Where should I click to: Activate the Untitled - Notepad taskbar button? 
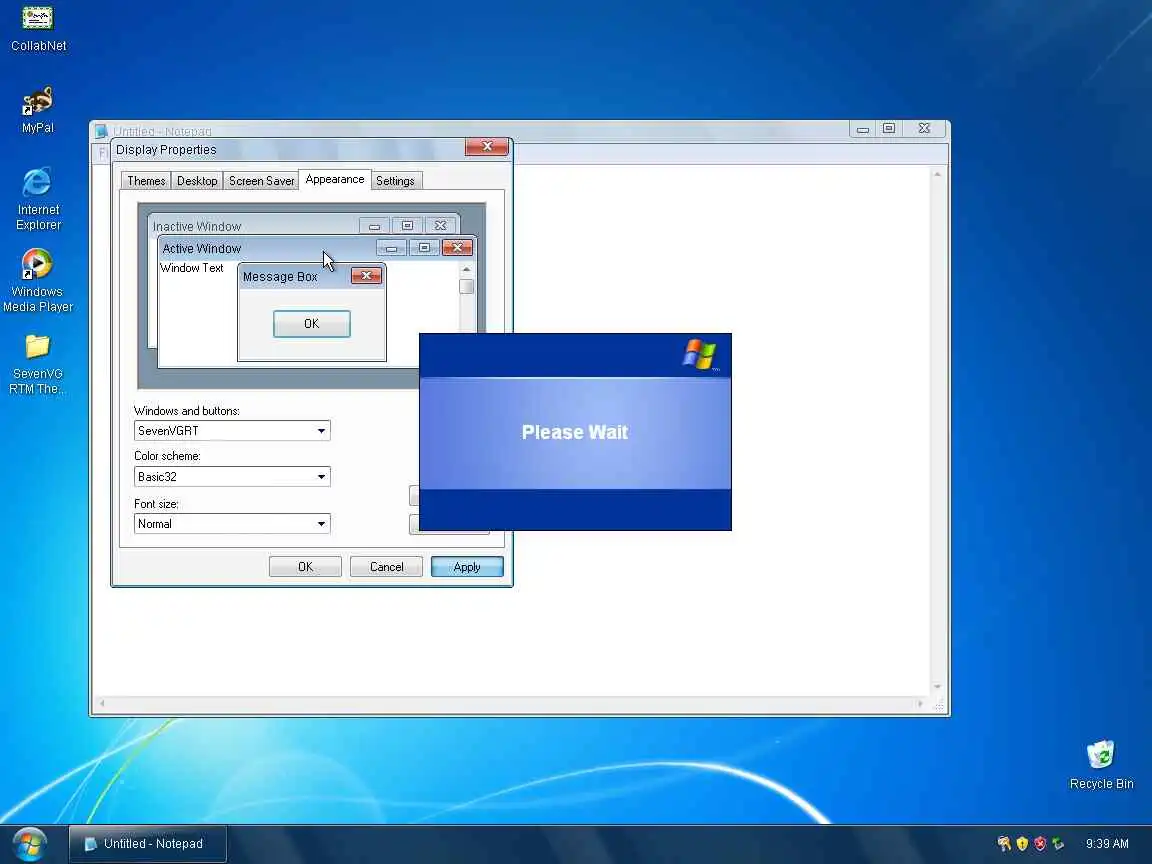pyautogui.click(x=148, y=843)
